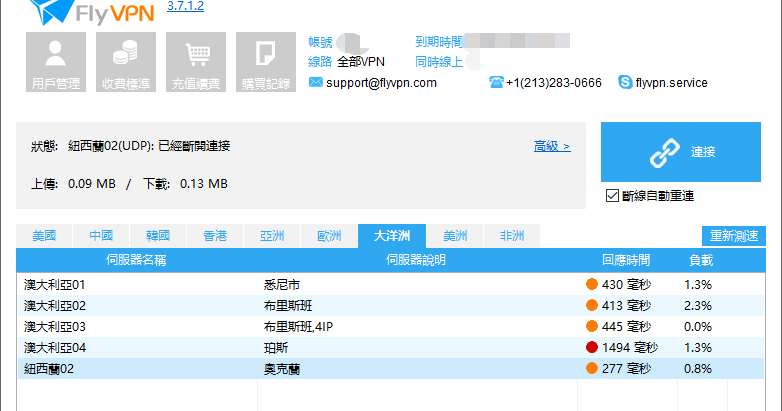Sort by 負載 column header
Screen dimensions: 782x411
tap(701, 260)
